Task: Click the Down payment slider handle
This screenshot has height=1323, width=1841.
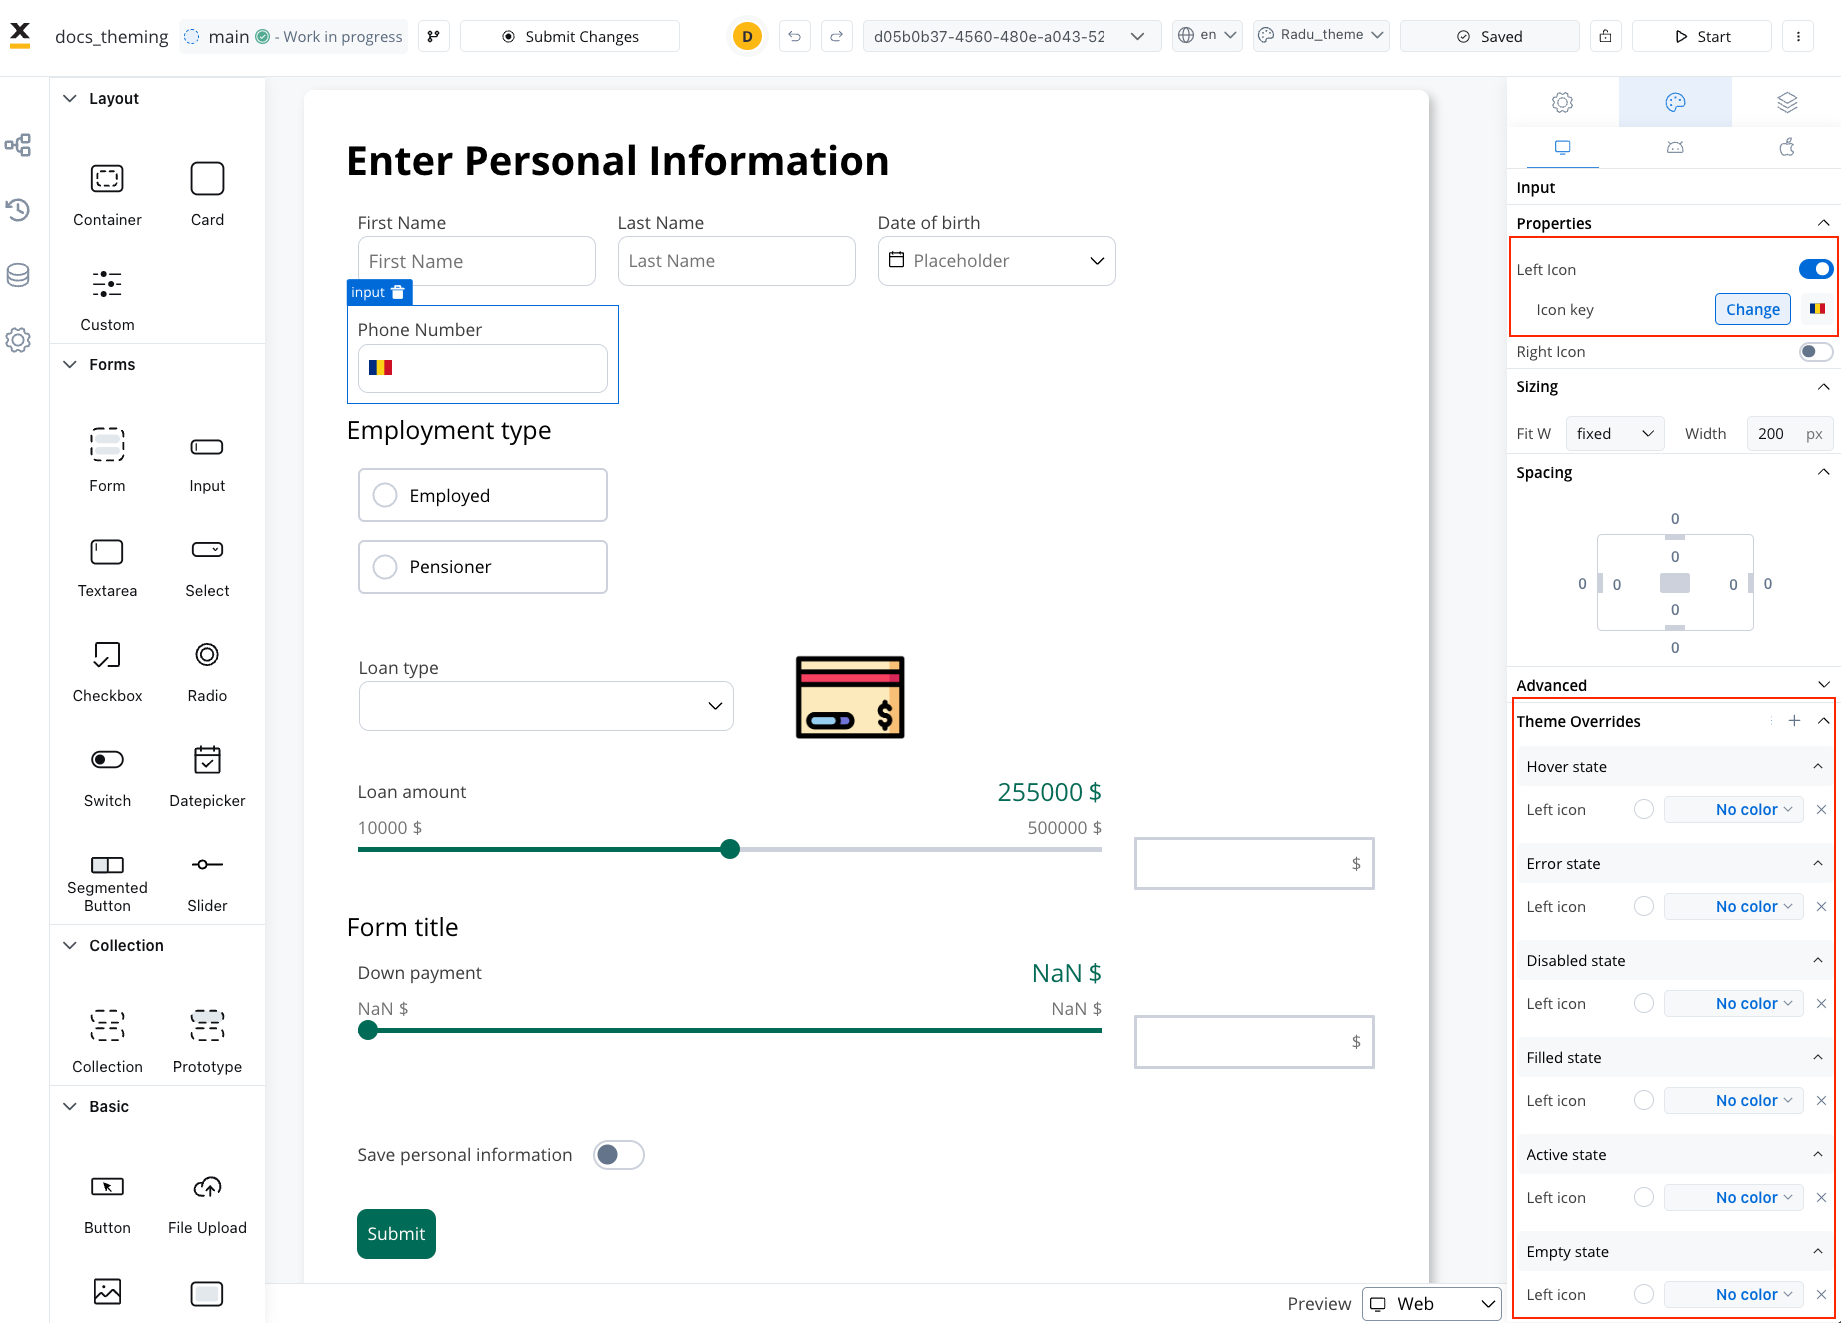Action: click(x=368, y=1030)
